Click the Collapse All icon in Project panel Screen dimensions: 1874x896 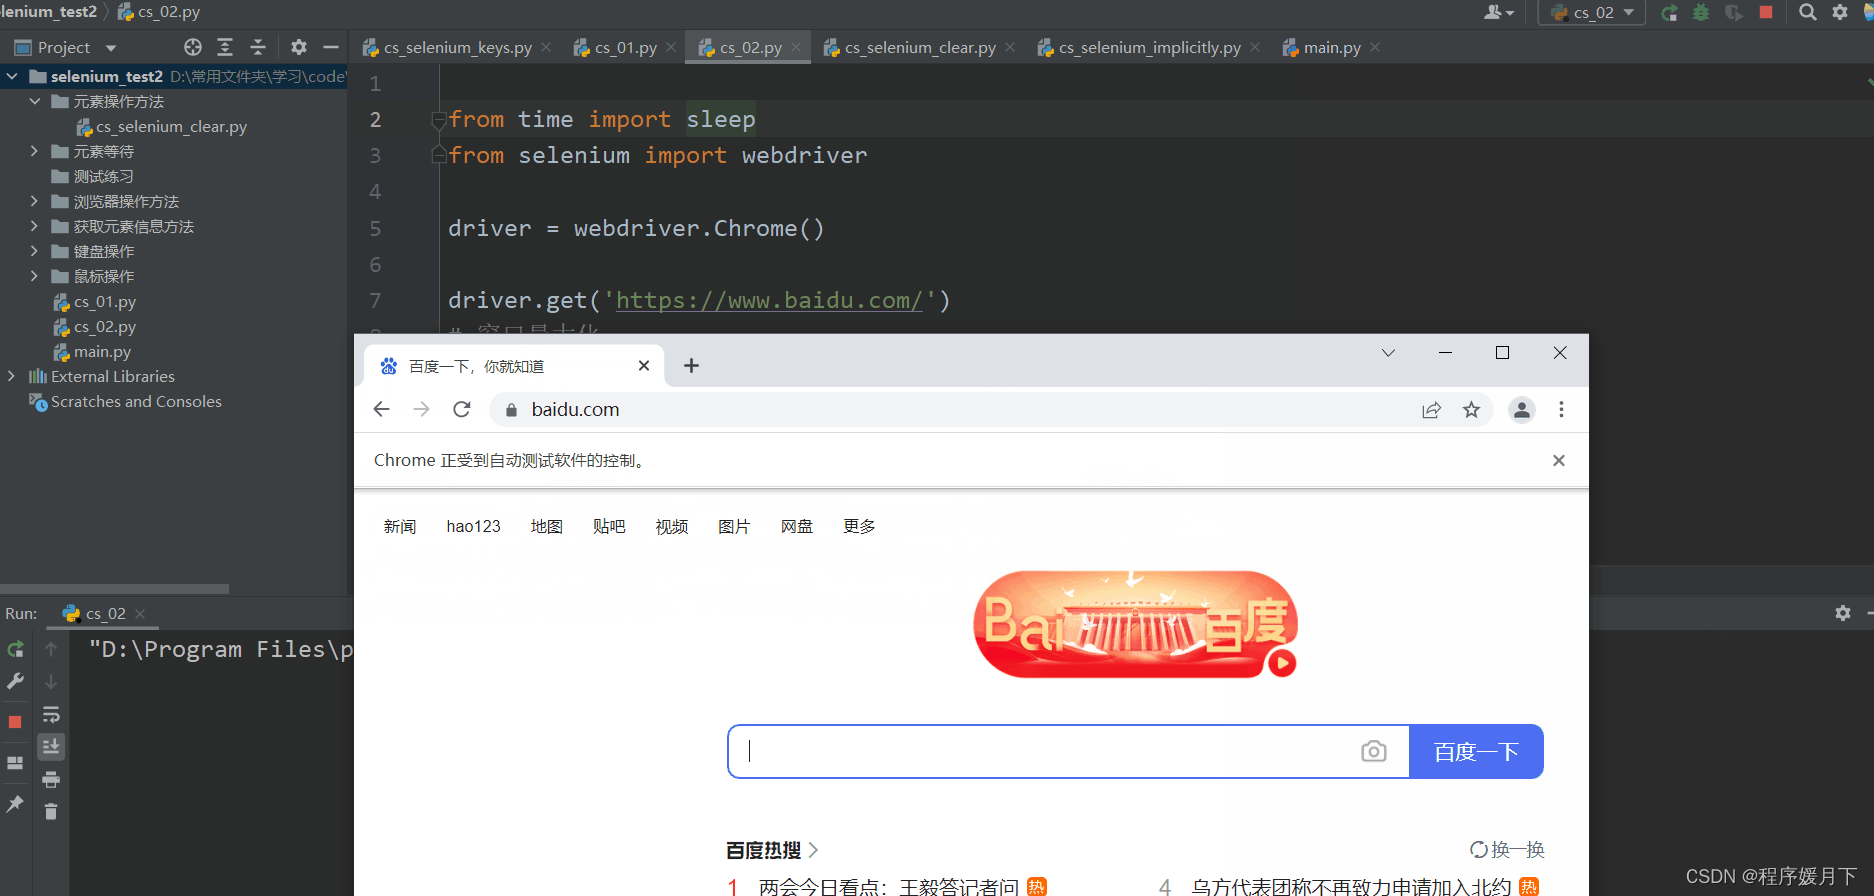coord(258,47)
